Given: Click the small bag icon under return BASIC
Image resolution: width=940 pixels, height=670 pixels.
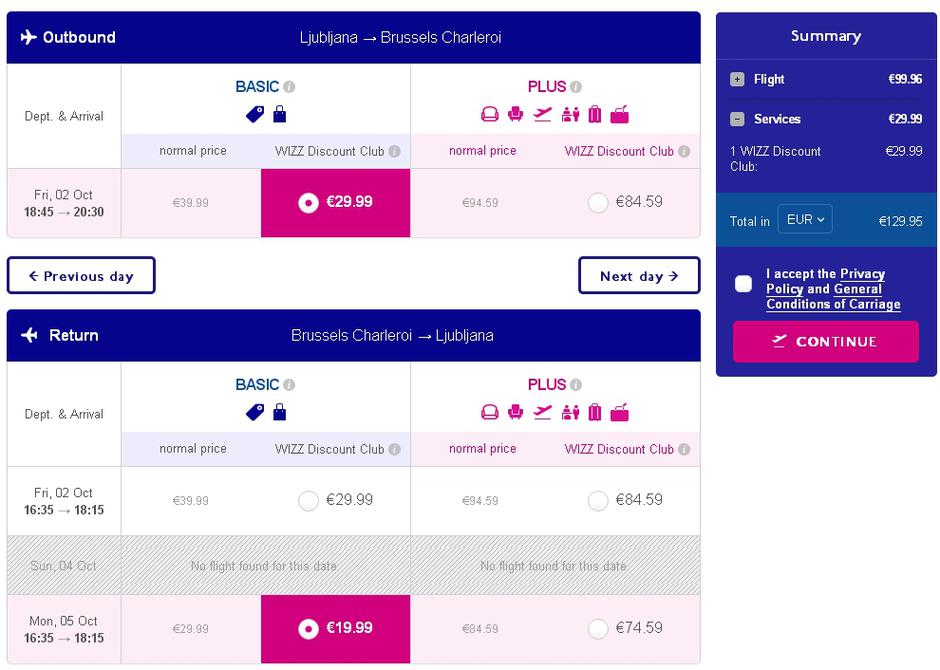Looking at the screenshot, I should (280, 412).
